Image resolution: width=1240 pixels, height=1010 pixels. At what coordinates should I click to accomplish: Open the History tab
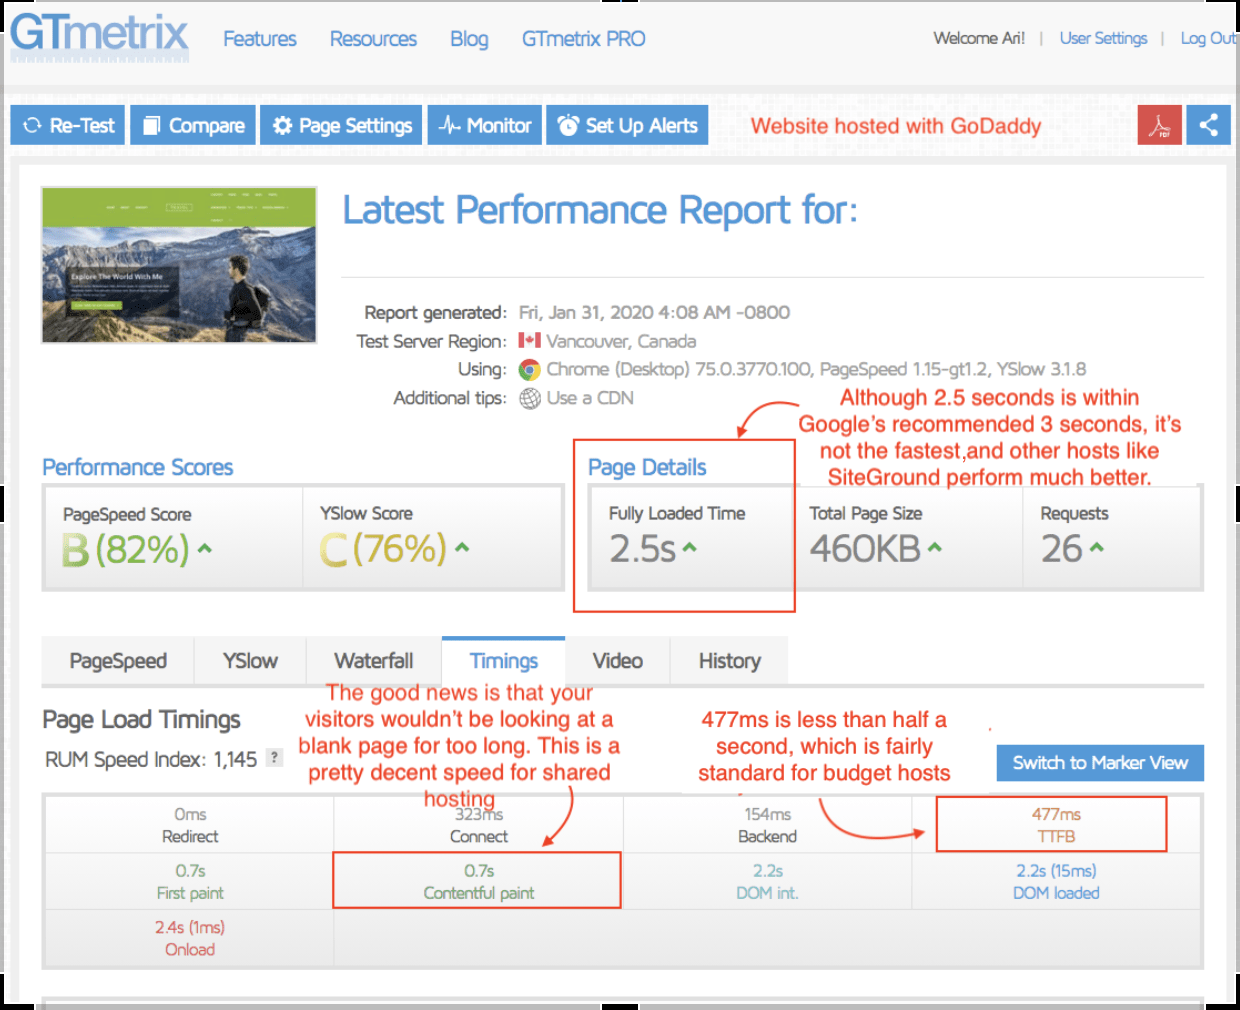click(729, 661)
